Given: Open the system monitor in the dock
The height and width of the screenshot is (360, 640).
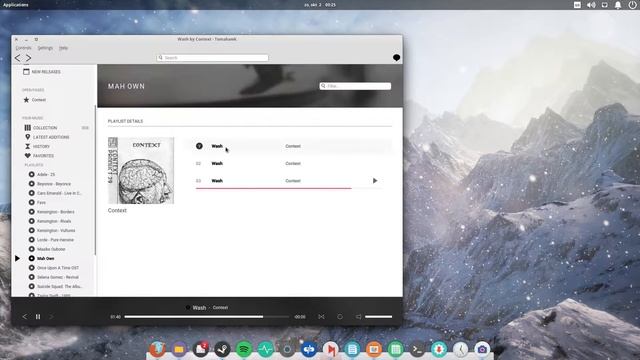Looking at the screenshot, I should [x=266, y=349].
